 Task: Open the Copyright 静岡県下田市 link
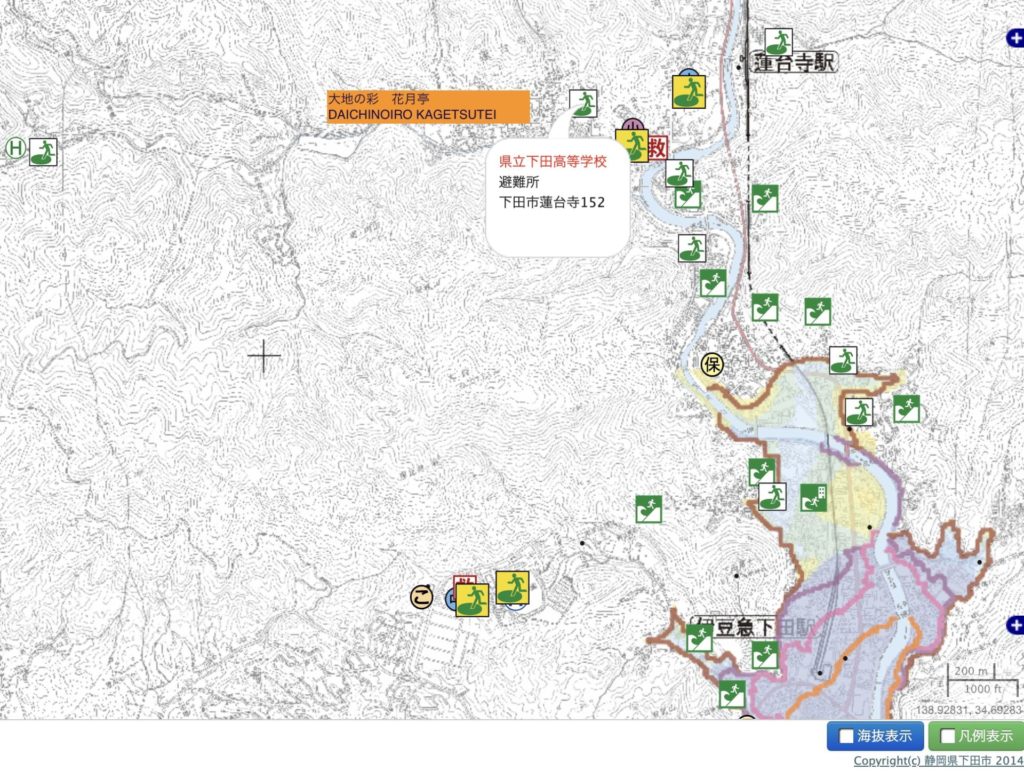938,762
